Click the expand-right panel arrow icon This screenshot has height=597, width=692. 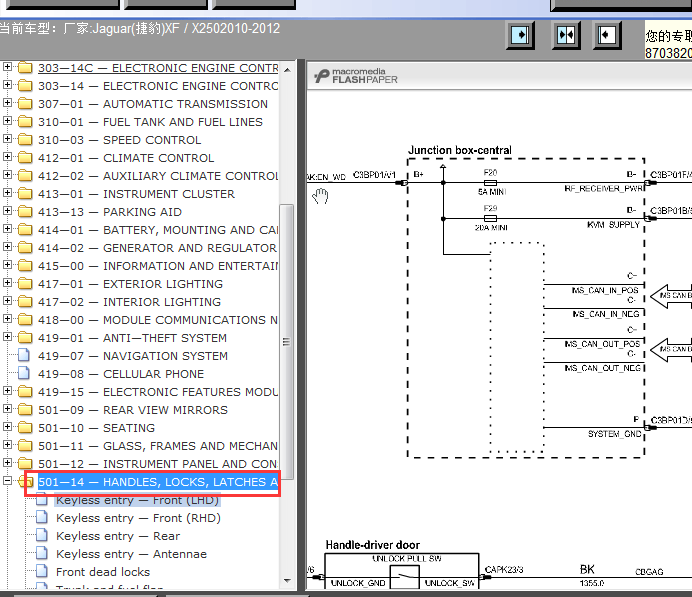click(520, 35)
